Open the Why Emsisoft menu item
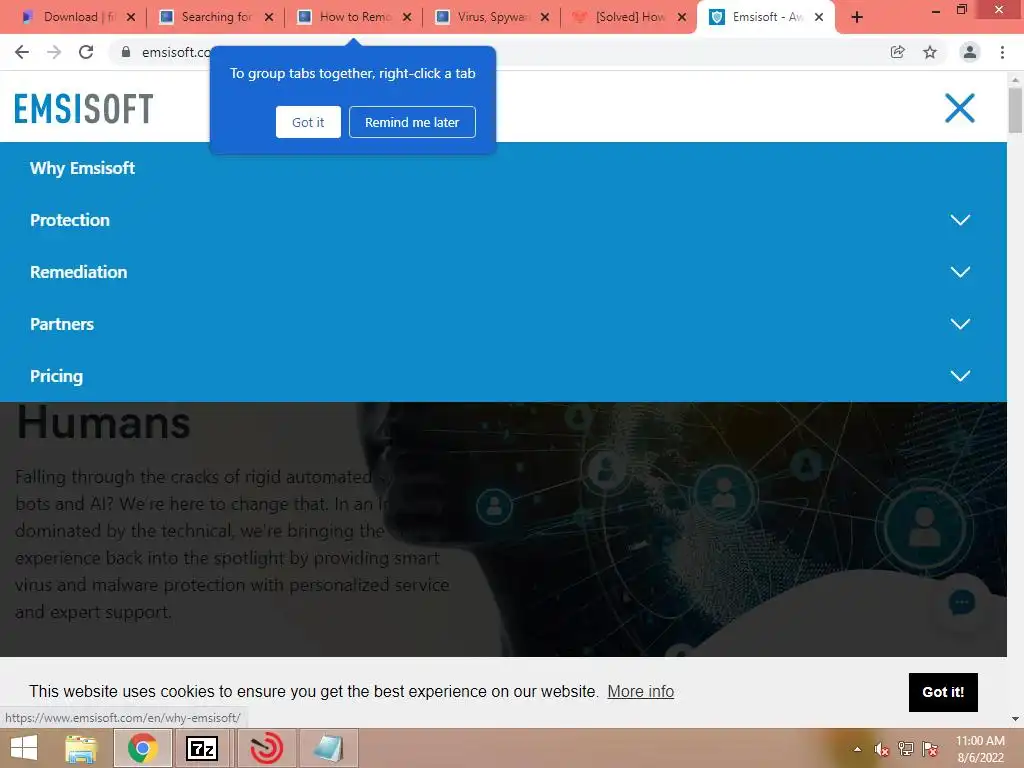 click(x=82, y=168)
